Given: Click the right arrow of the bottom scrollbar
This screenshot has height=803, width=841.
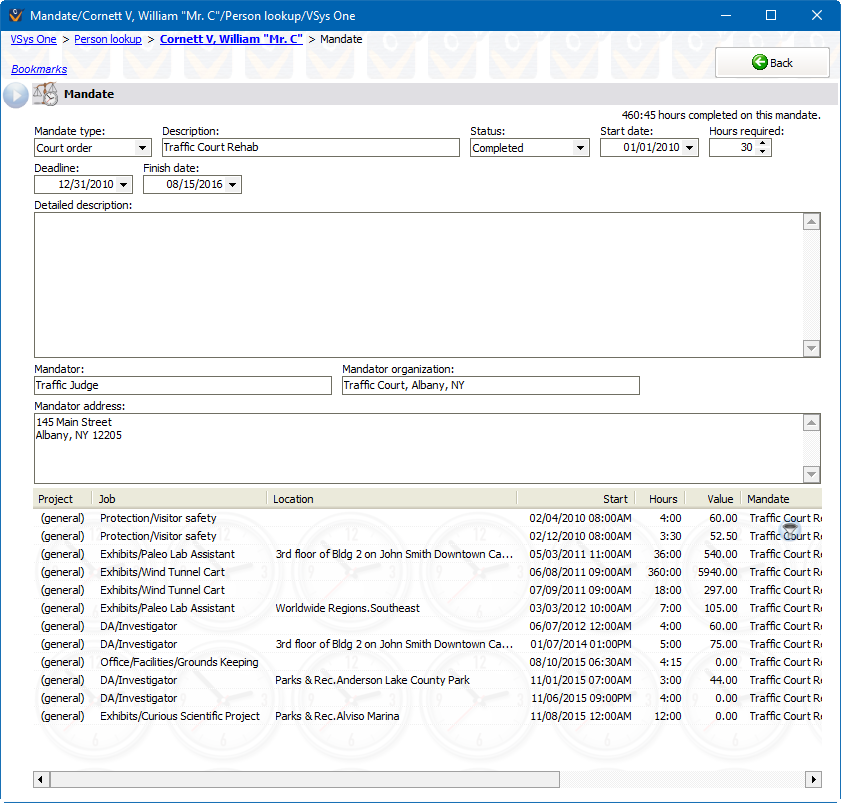Looking at the screenshot, I should [814, 779].
